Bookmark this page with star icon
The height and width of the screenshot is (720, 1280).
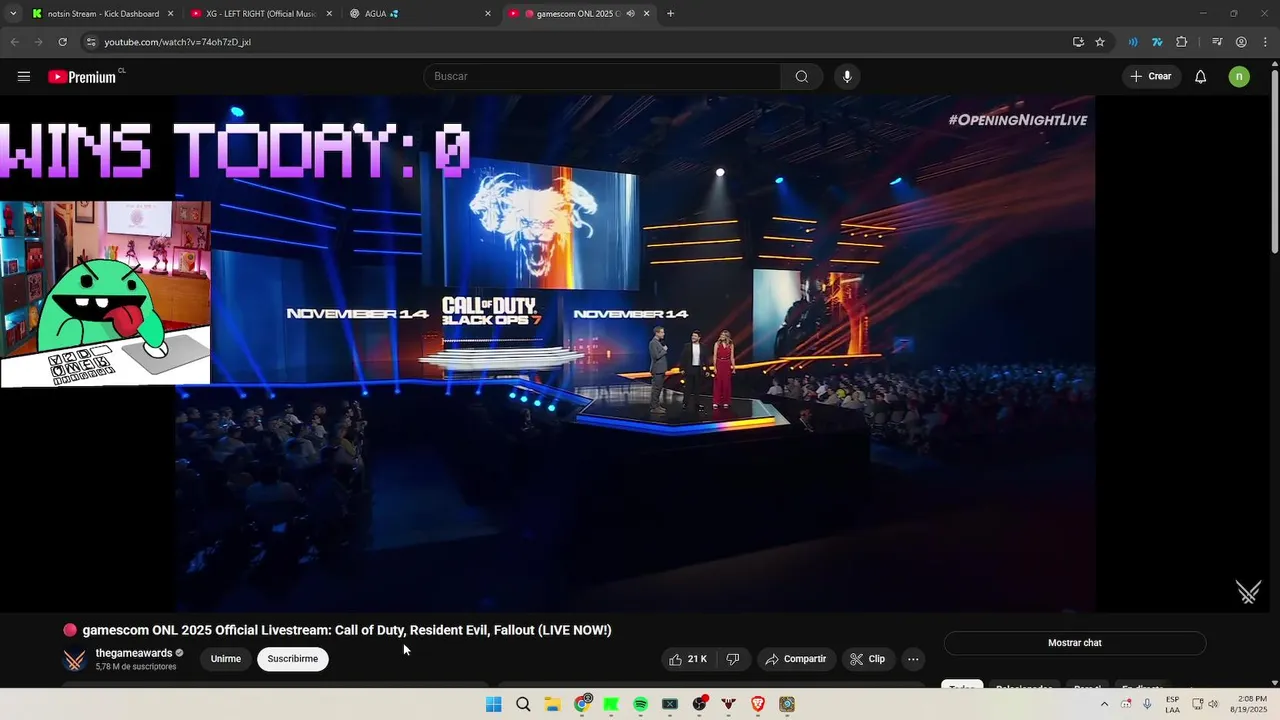pos(1100,42)
